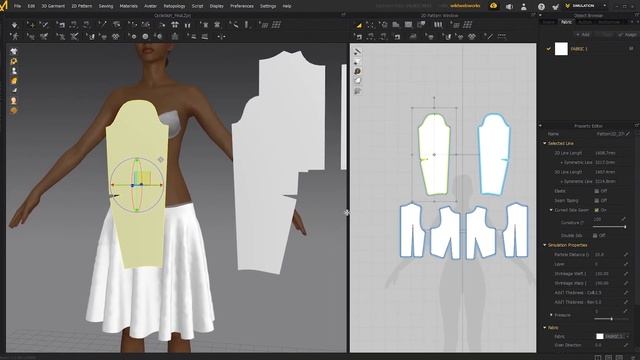Screen dimensions: 640x360
Task: Open the Avatar menu
Action: [151, 6]
